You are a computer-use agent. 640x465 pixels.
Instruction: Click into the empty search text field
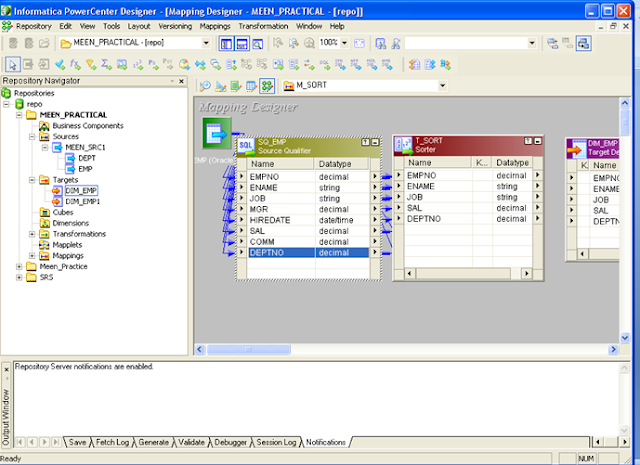coord(465,42)
